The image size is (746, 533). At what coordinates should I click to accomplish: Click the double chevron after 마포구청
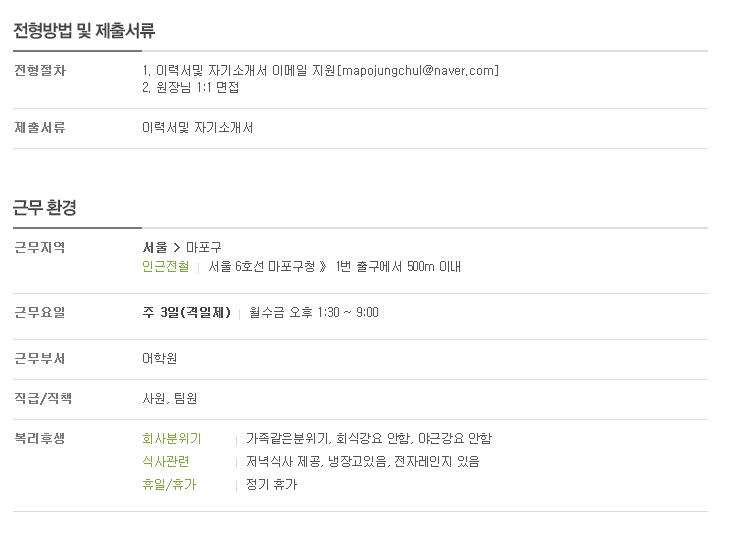point(323,266)
